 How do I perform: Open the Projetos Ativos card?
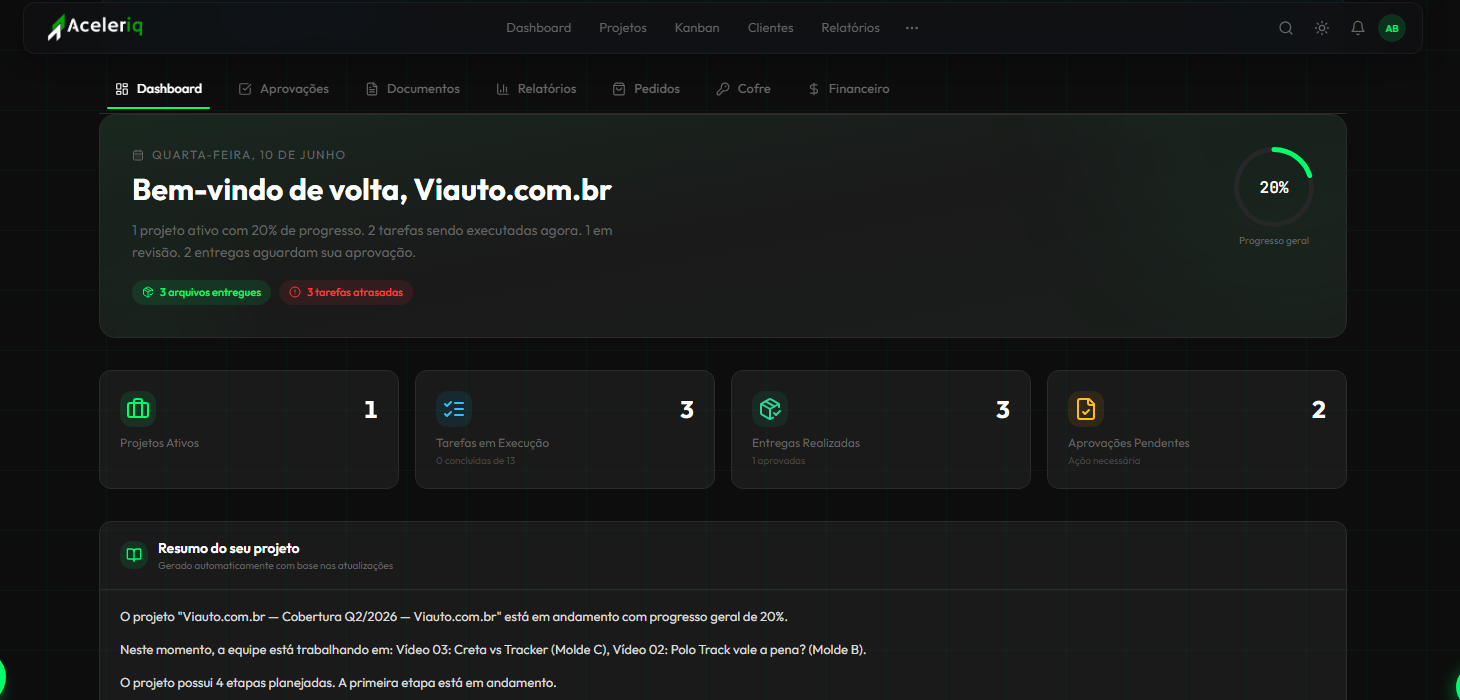coord(249,429)
